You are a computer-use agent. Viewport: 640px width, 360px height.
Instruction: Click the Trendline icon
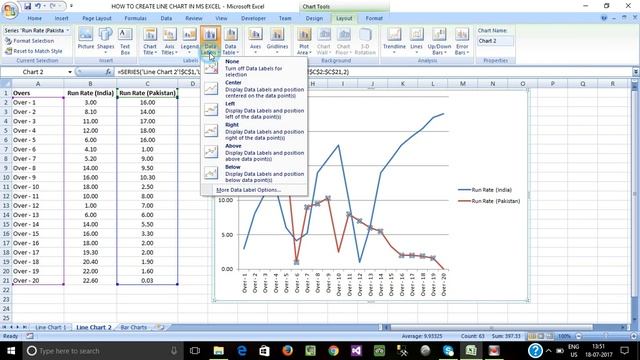click(x=394, y=41)
